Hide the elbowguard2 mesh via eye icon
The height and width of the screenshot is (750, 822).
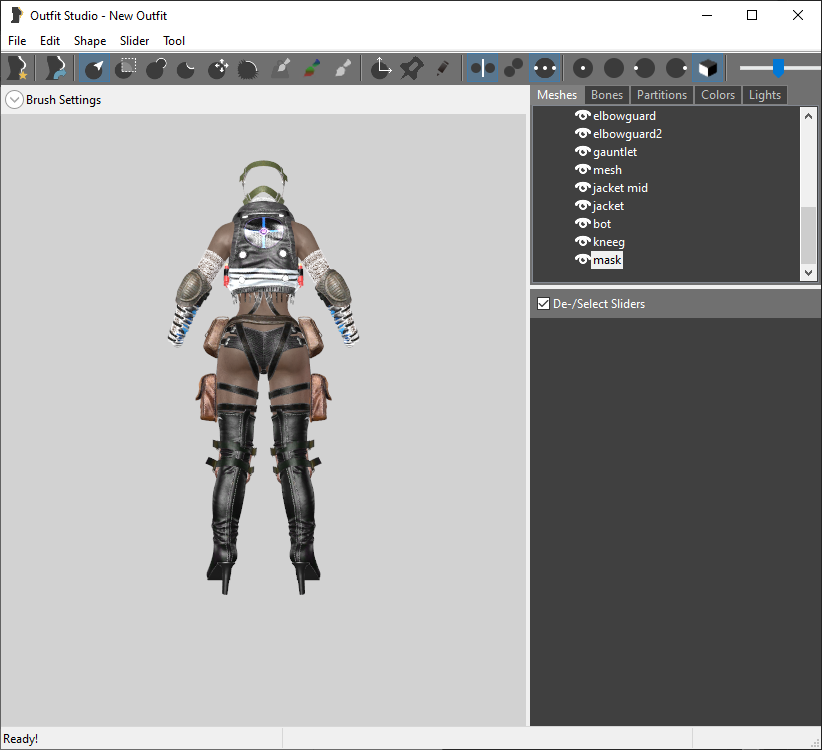(x=582, y=134)
